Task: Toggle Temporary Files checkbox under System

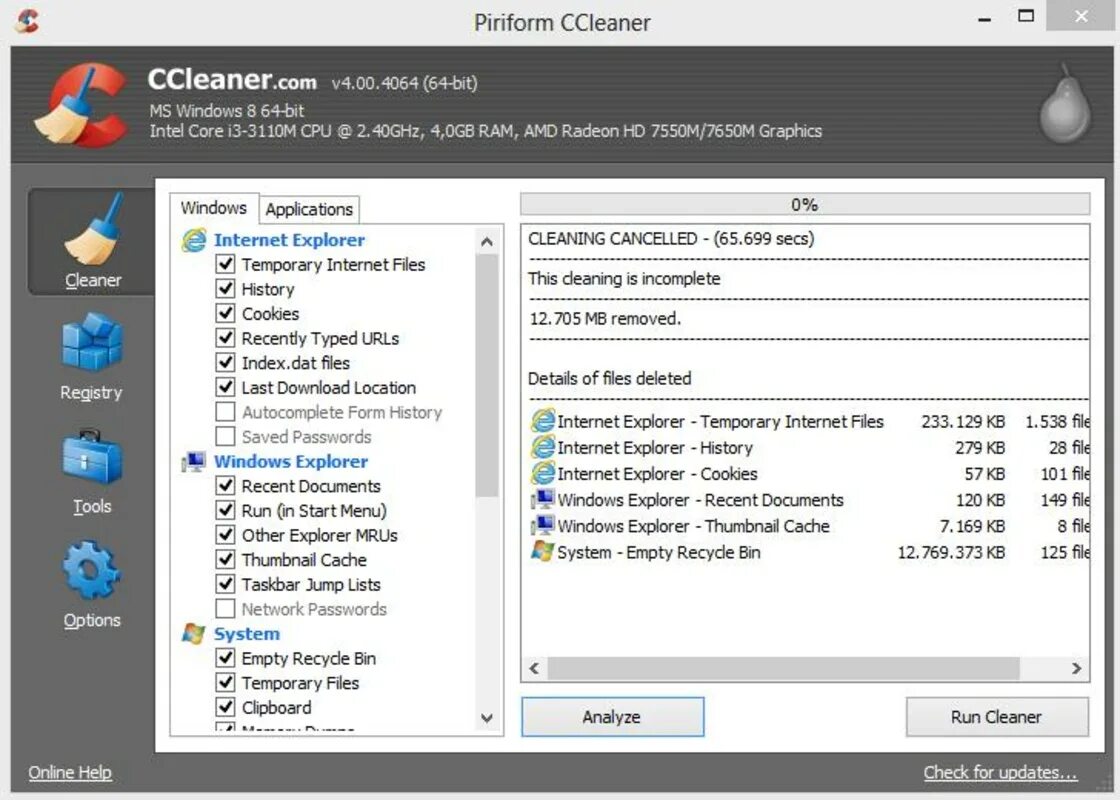Action: (225, 682)
